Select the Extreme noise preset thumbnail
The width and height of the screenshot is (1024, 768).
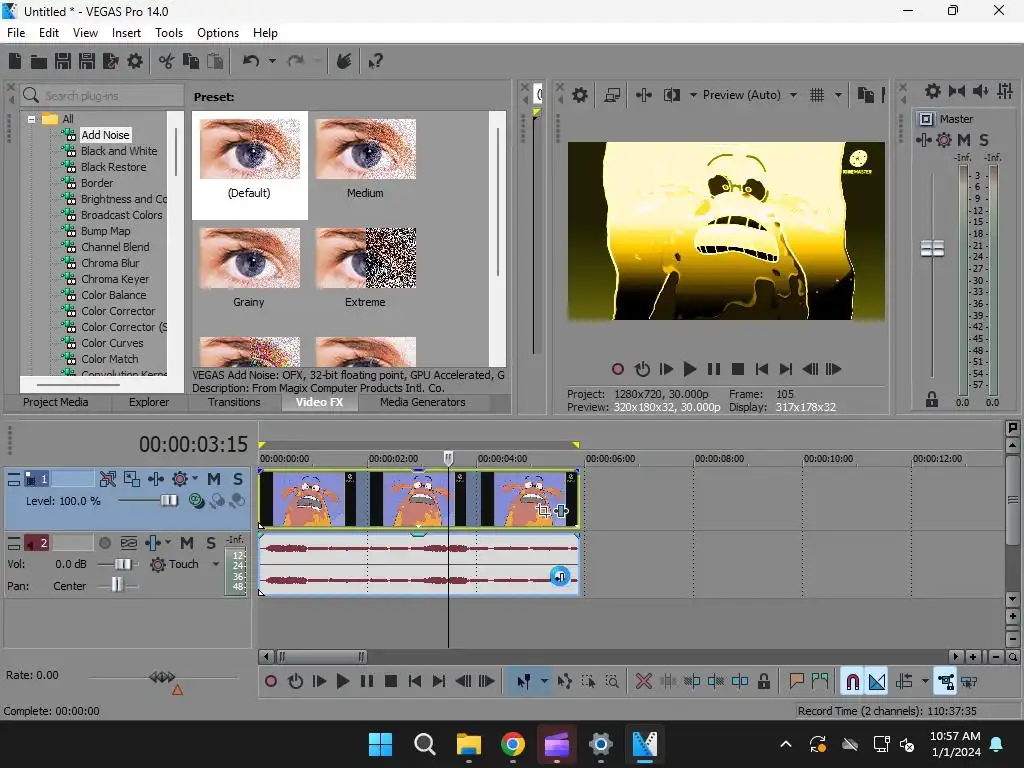point(366,258)
